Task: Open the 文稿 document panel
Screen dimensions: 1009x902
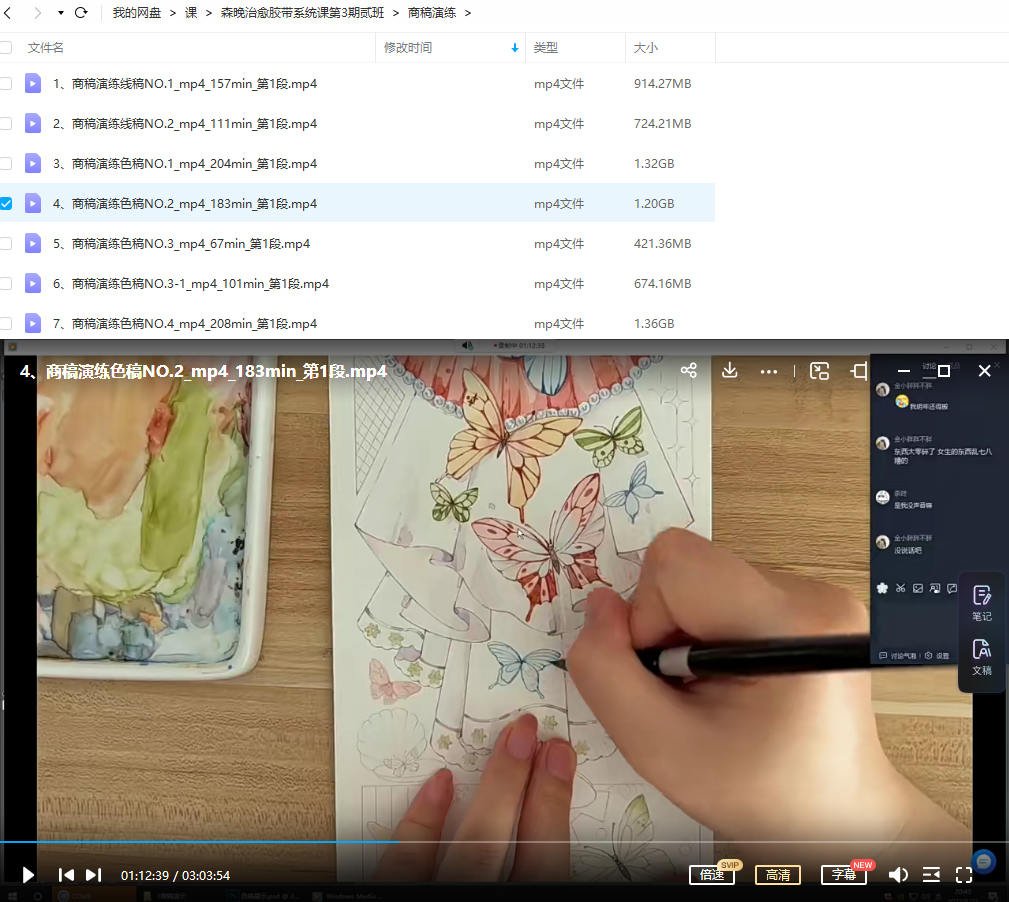Action: click(x=981, y=658)
